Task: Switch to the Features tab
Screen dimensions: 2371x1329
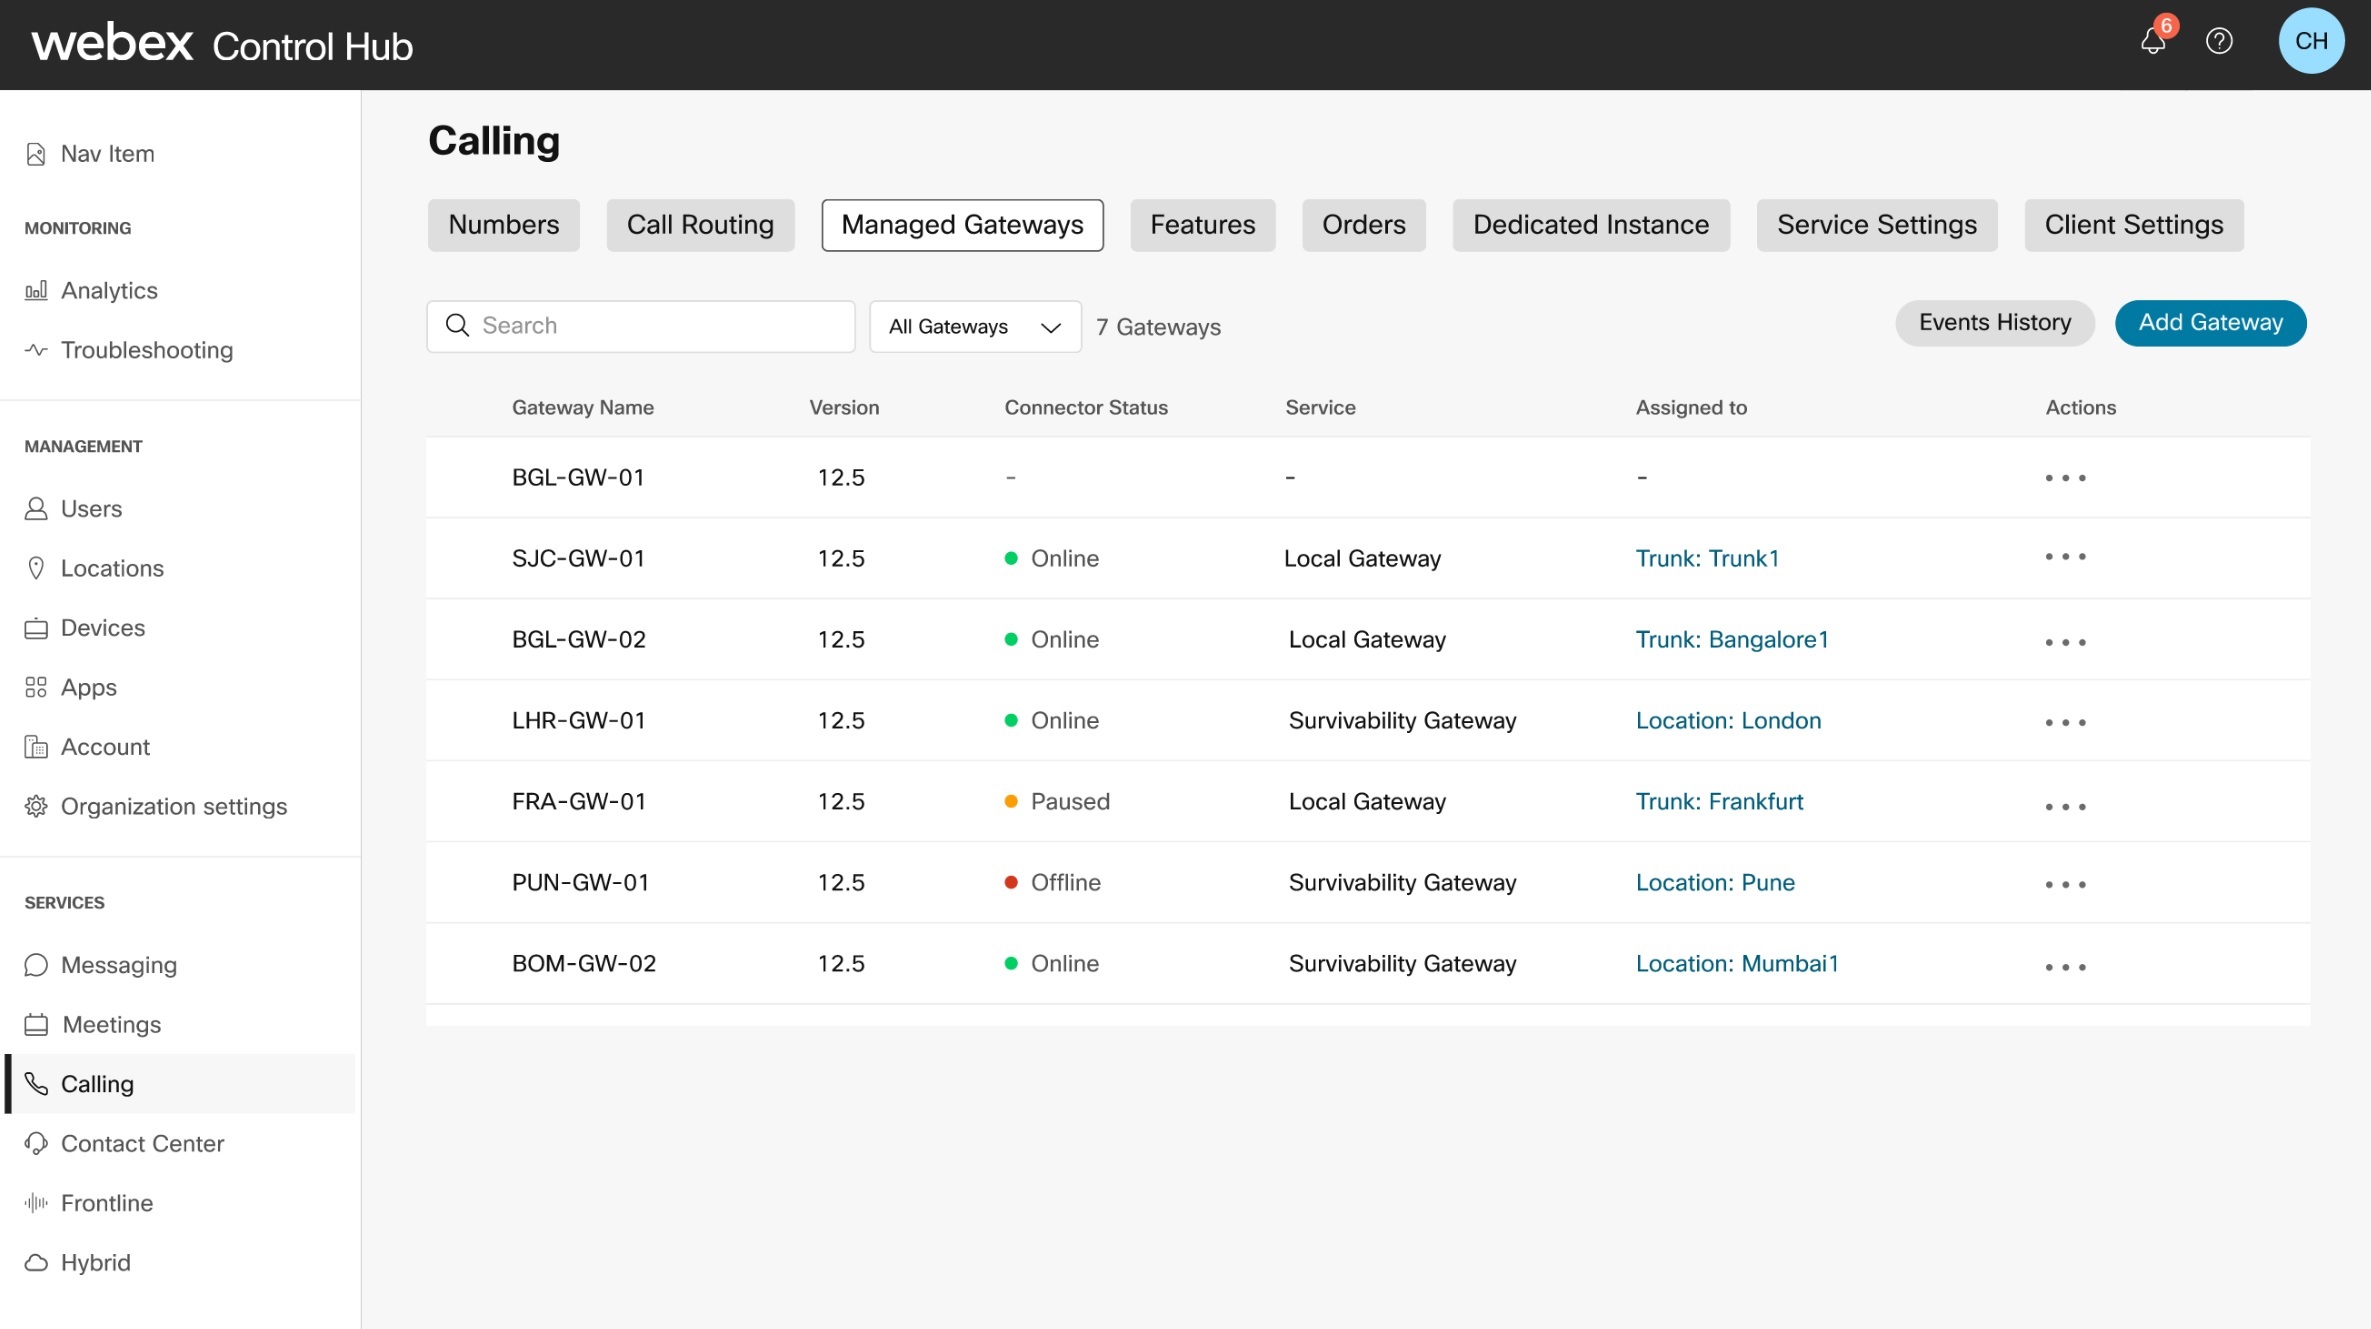Action: pos(1202,225)
